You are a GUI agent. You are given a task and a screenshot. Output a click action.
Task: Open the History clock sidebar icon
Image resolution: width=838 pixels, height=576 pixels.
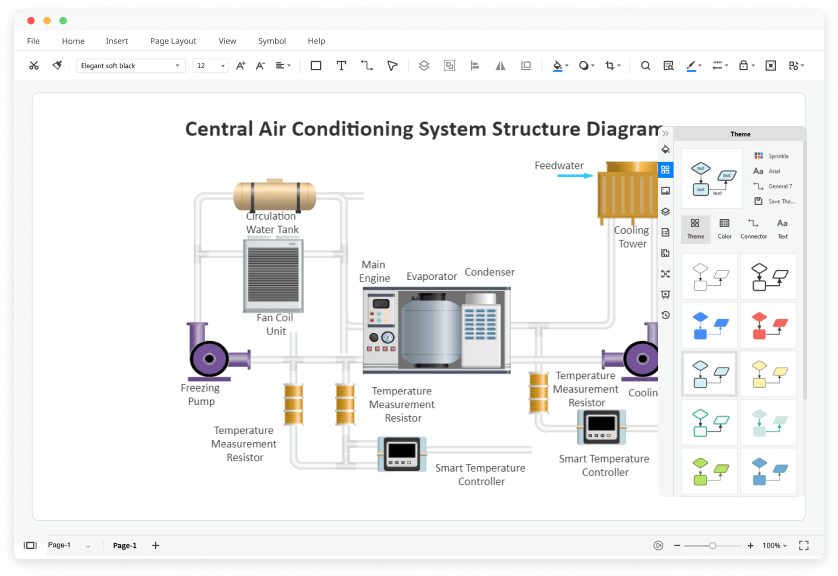665,315
